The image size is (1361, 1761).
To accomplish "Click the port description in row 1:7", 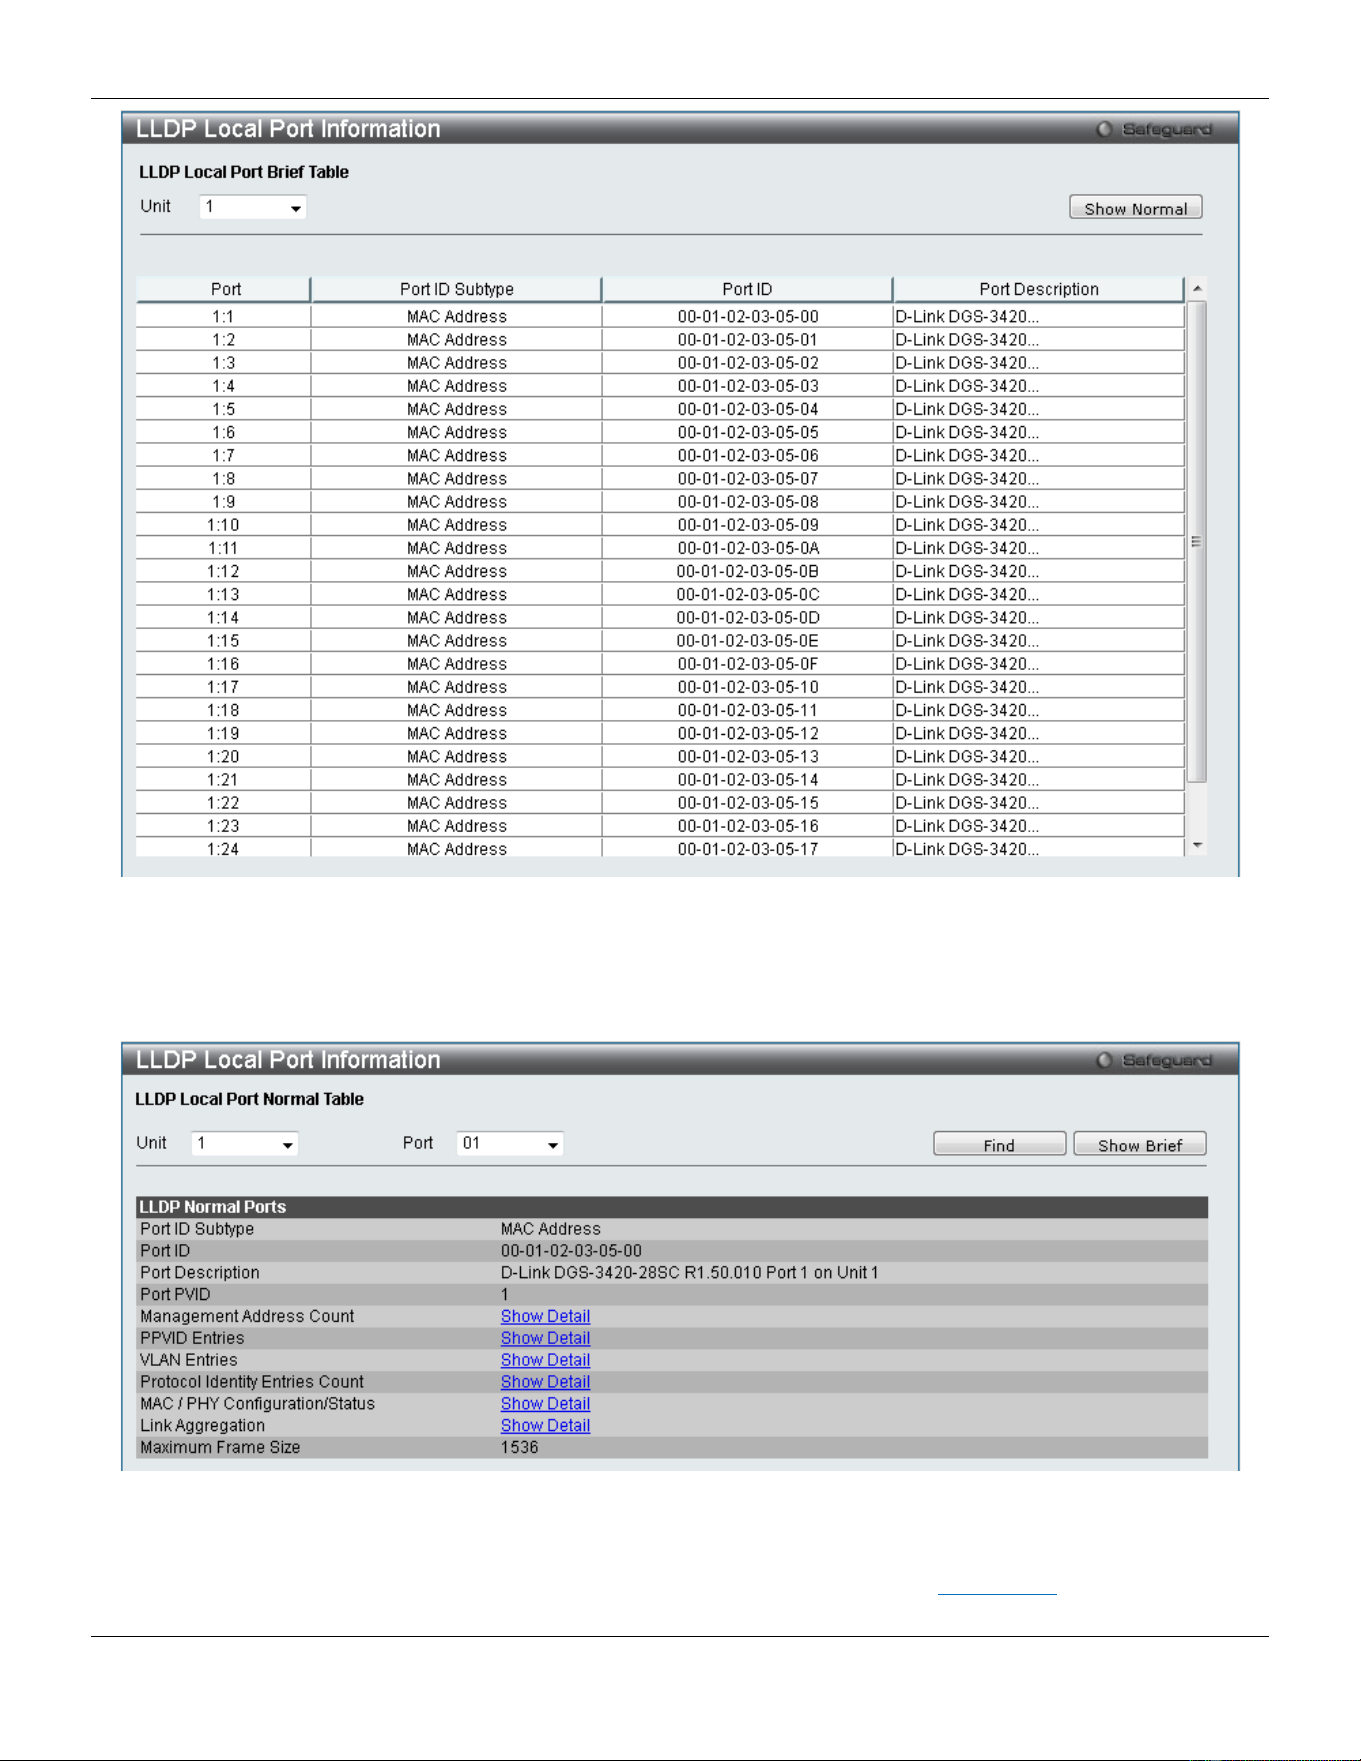I will coord(967,456).
